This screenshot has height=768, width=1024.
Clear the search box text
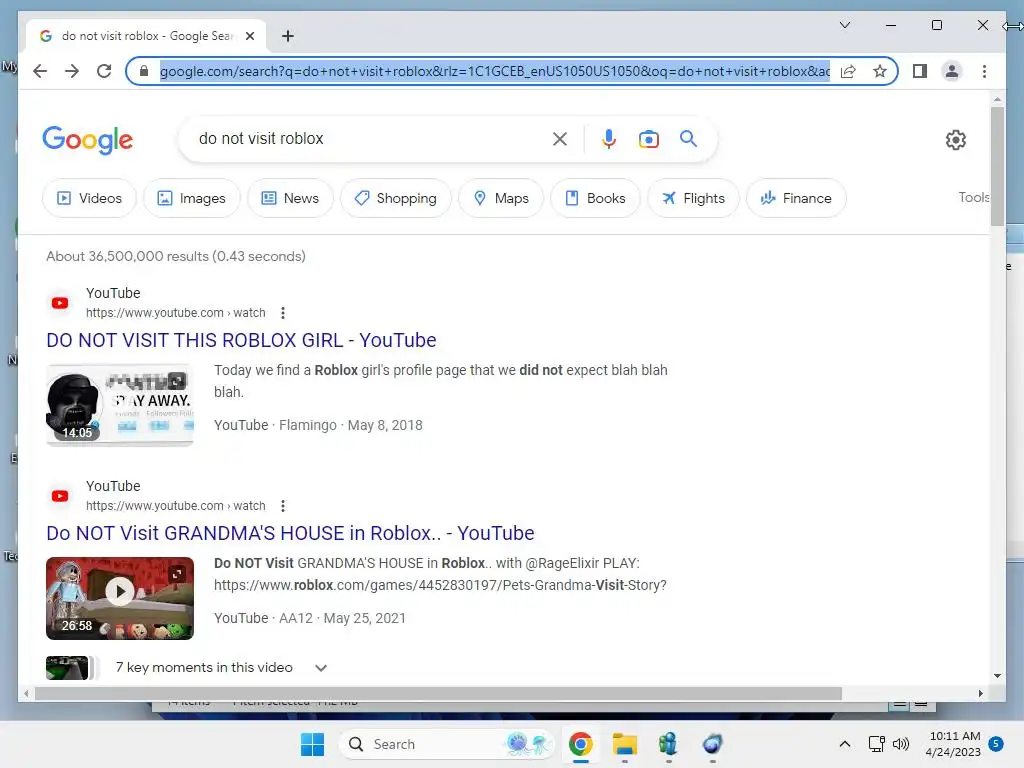point(560,138)
